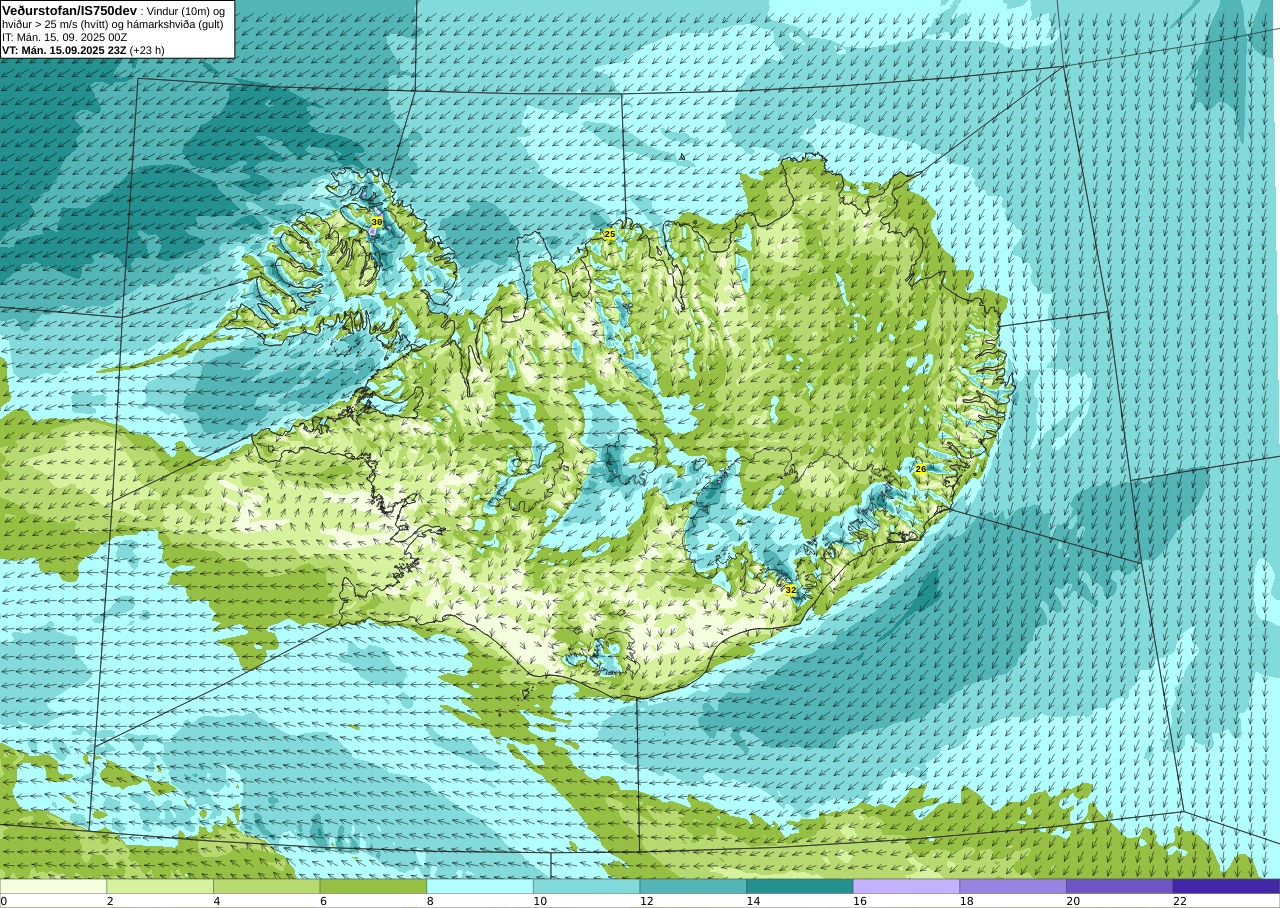Select the dark violet legend swatch above 22
Viewport: 1280px width, 908px height.
click(1226, 886)
